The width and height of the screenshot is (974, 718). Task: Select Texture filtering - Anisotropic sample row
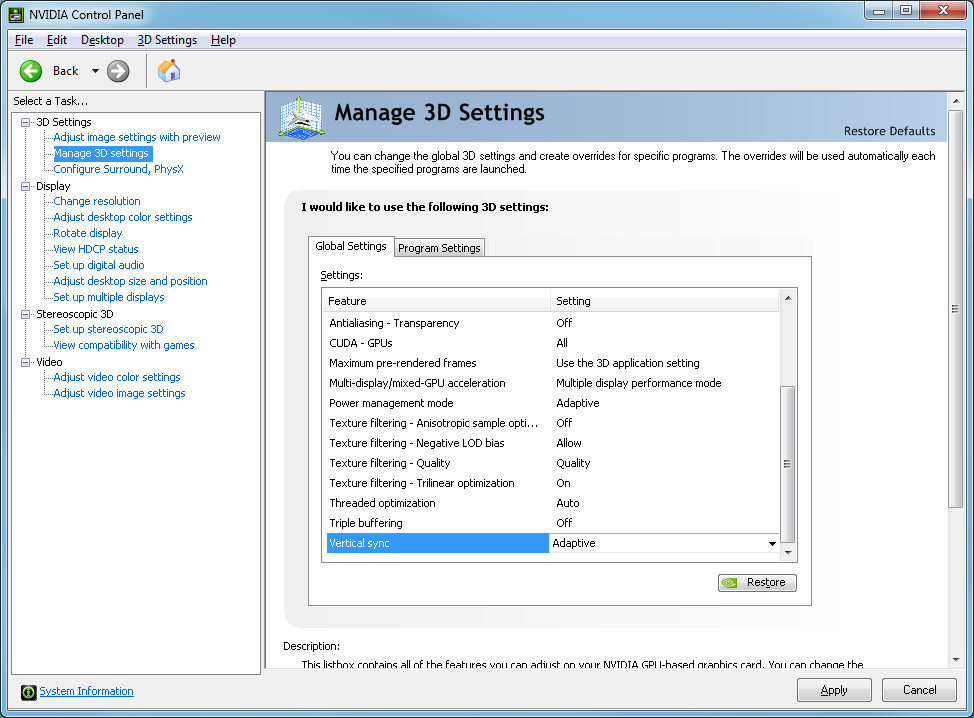[x=553, y=423]
